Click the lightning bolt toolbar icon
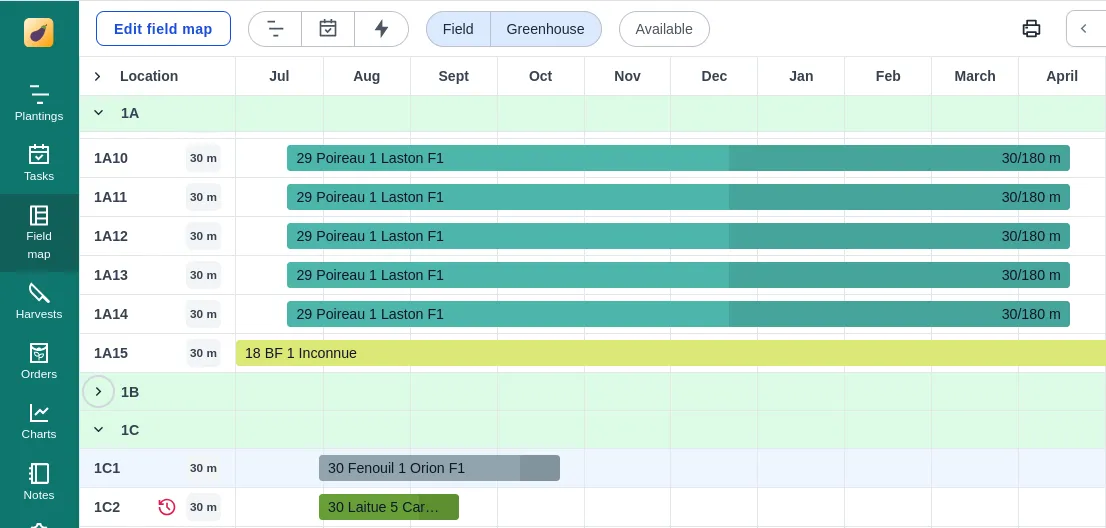 (381, 29)
